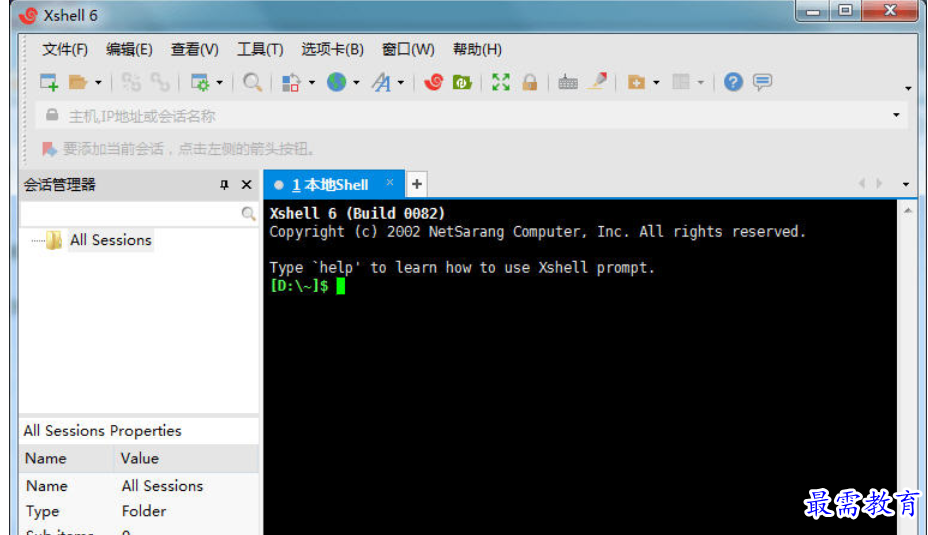Maximize the Xshell 6 window
This screenshot has width=928, height=535.
point(845,11)
